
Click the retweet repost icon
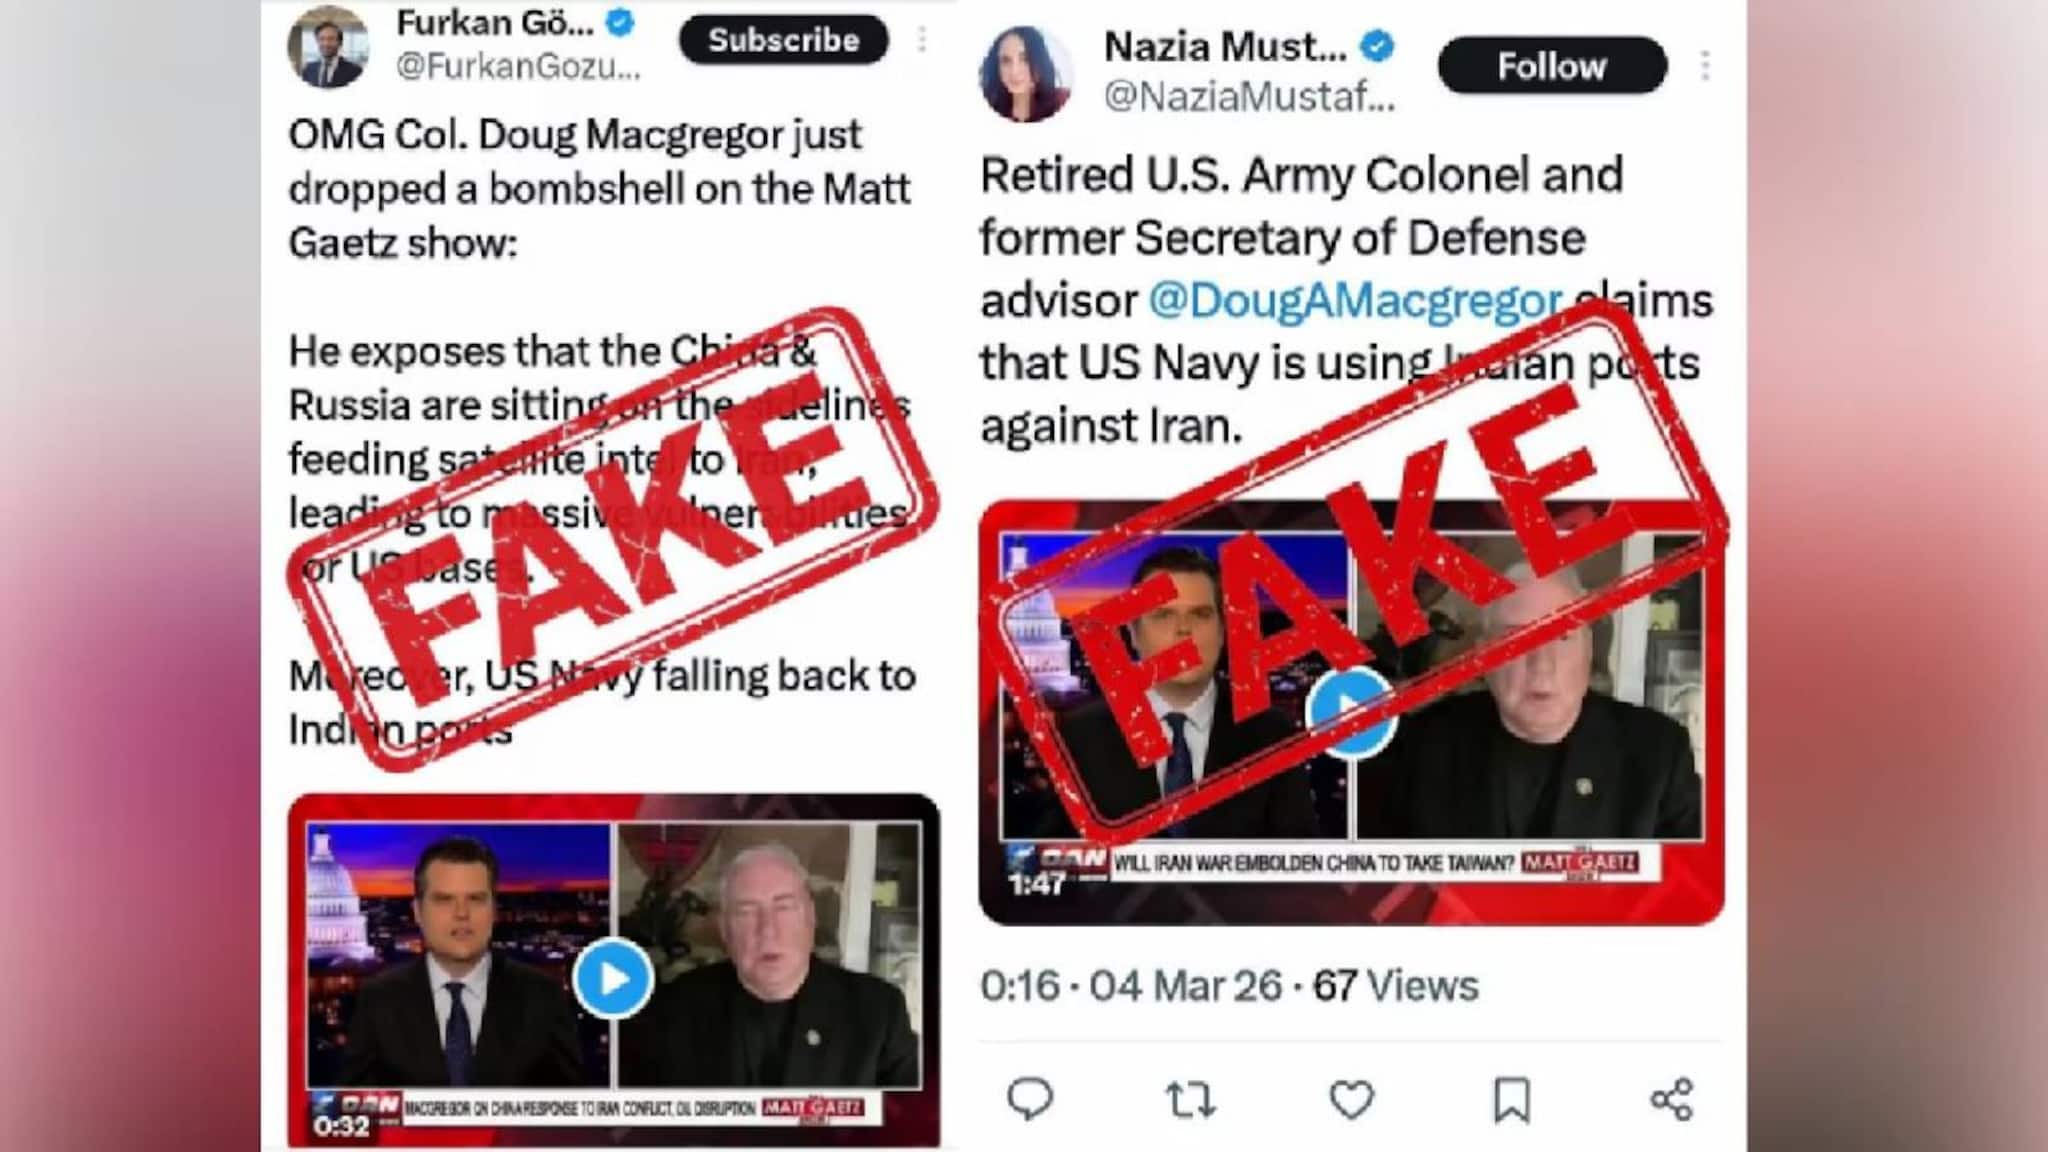point(1190,1100)
